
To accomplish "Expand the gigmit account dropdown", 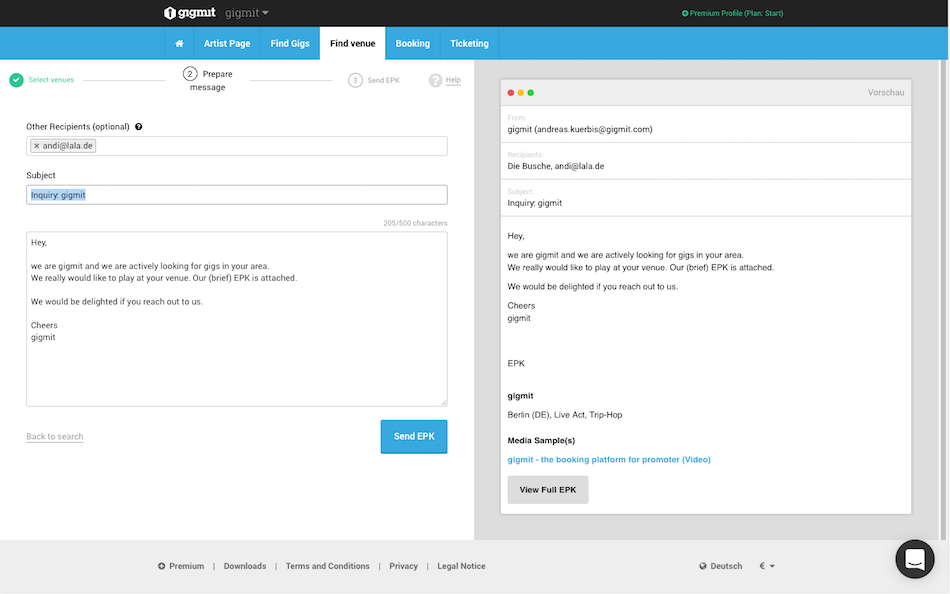I will (x=247, y=13).
